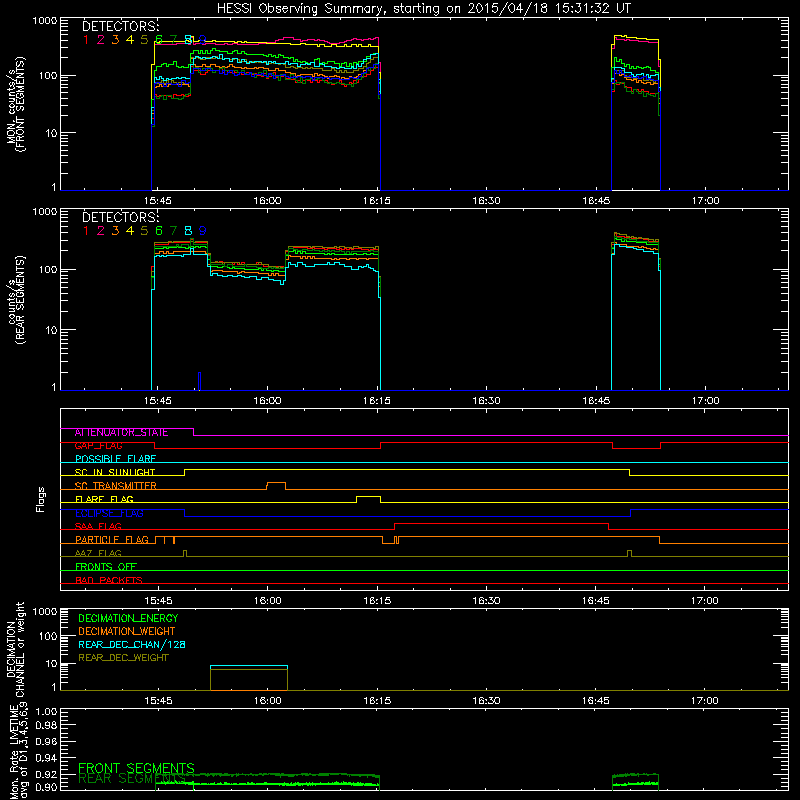Select detector 9 in front segments legend
This screenshot has width=800, height=800.
pyautogui.click(x=203, y=40)
